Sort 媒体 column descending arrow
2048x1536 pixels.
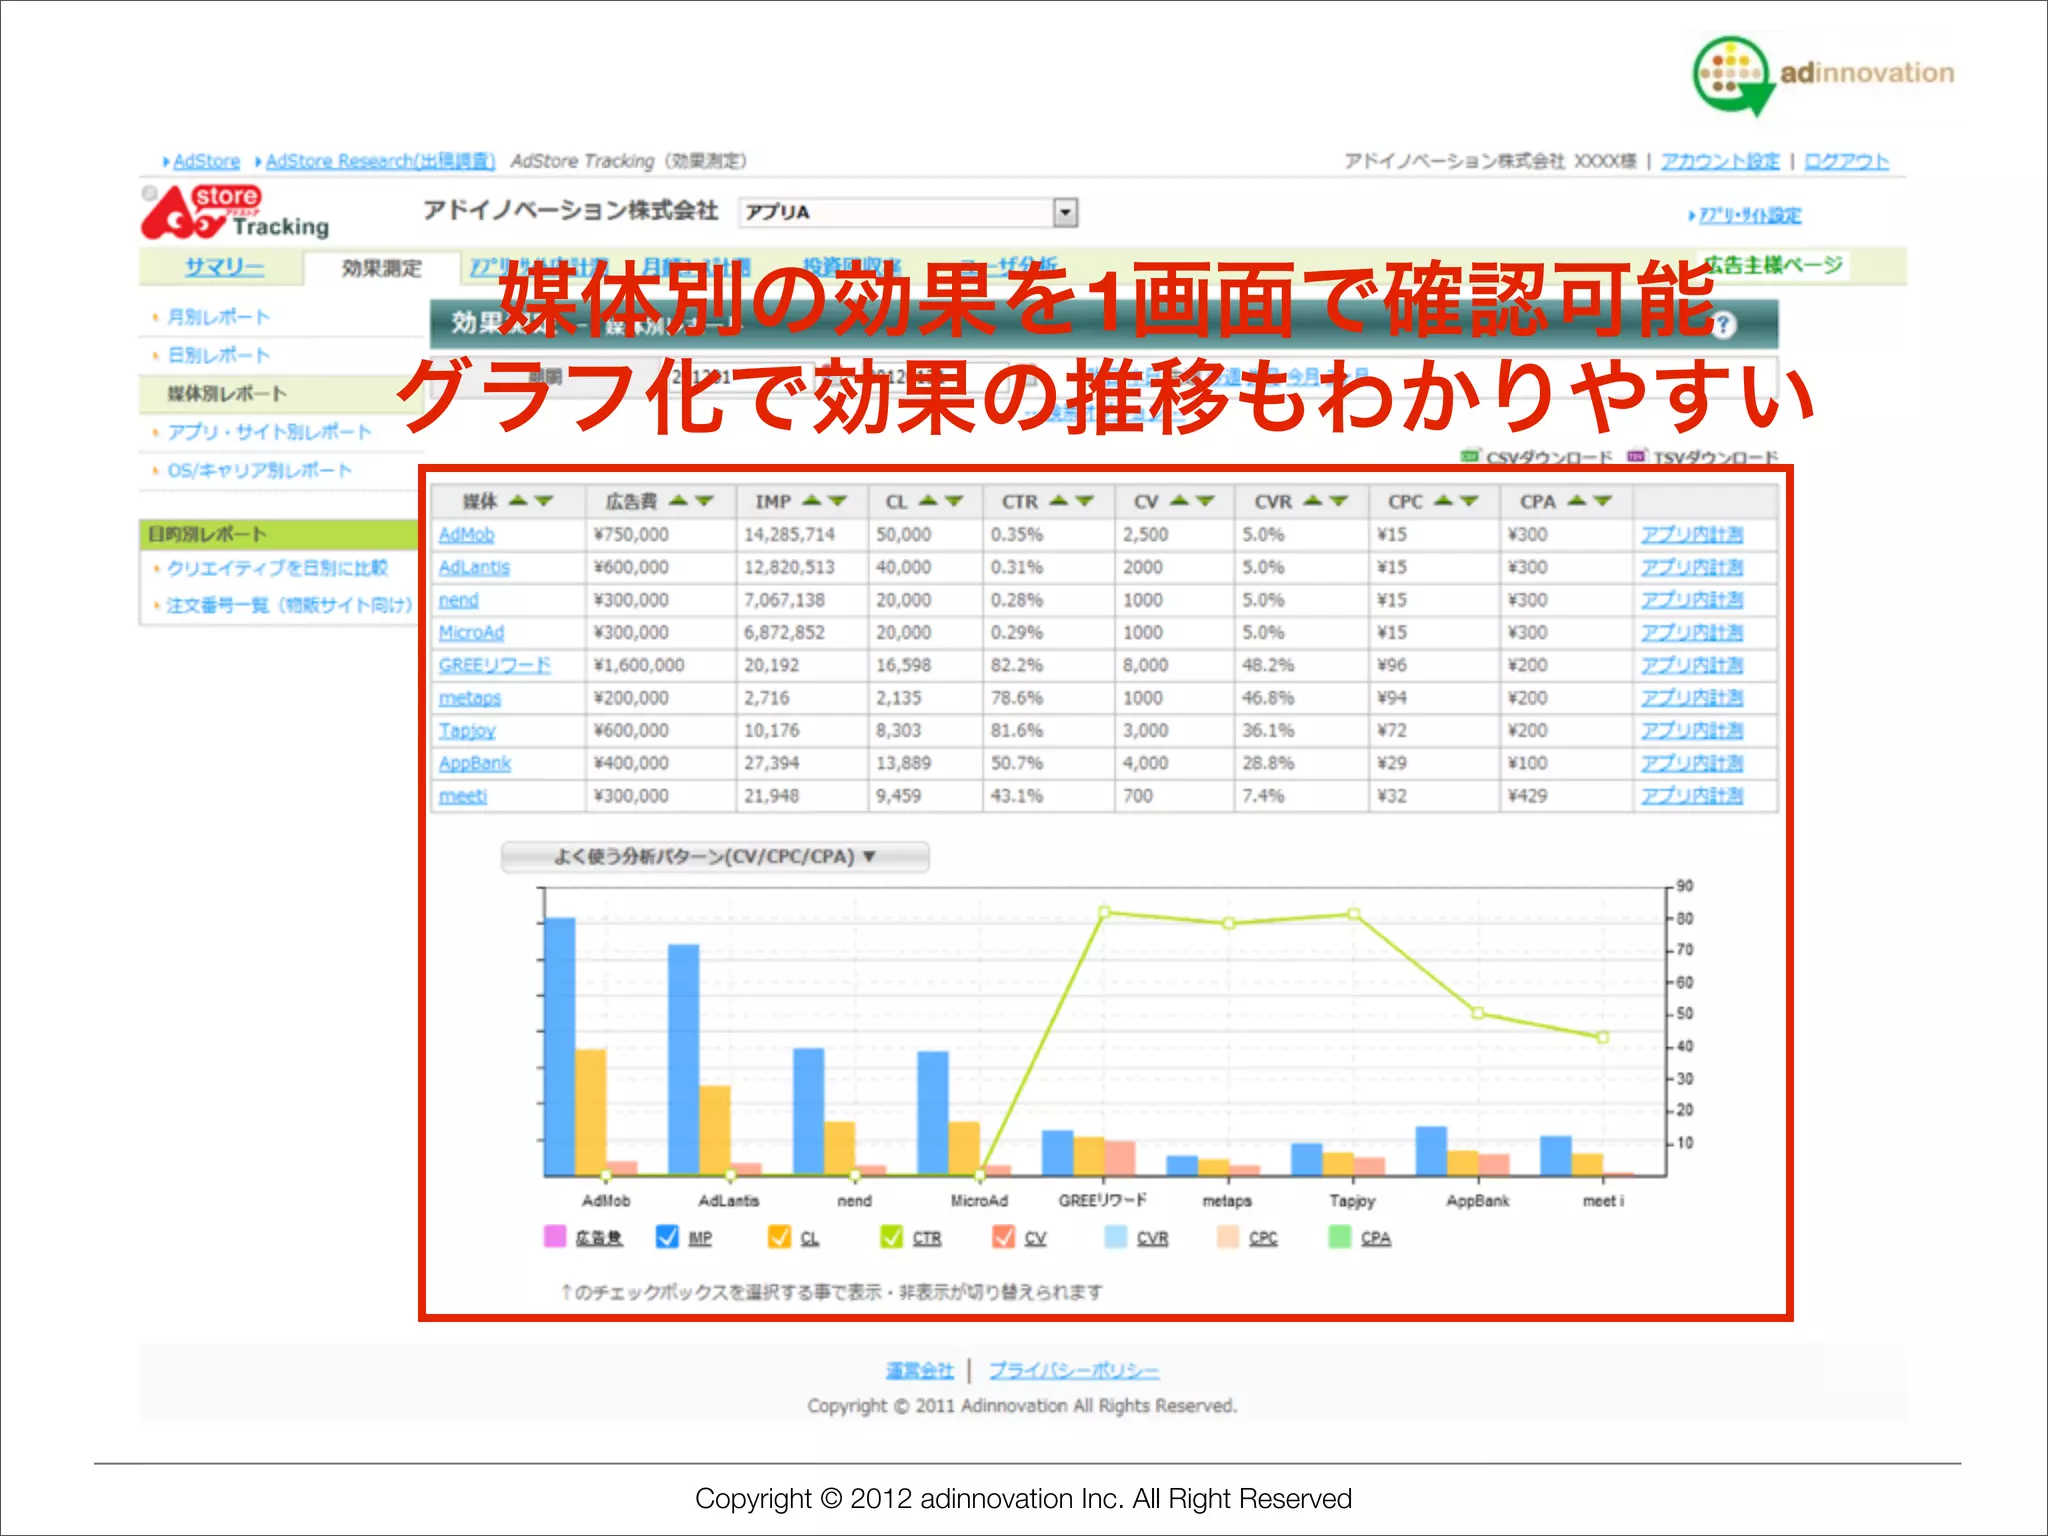pyautogui.click(x=543, y=500)
